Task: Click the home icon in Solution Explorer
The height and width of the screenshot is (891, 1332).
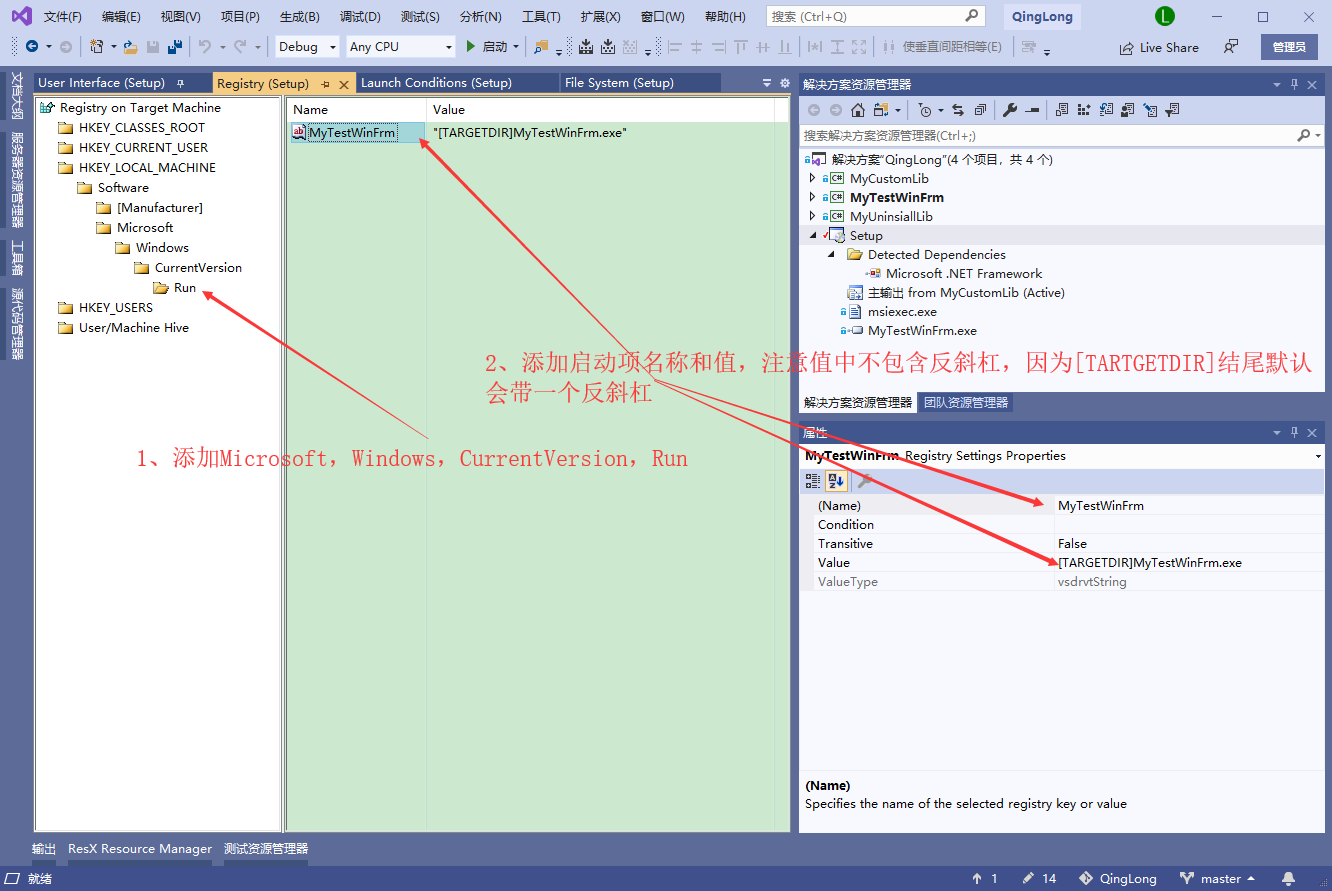Action: coord(858,110)
